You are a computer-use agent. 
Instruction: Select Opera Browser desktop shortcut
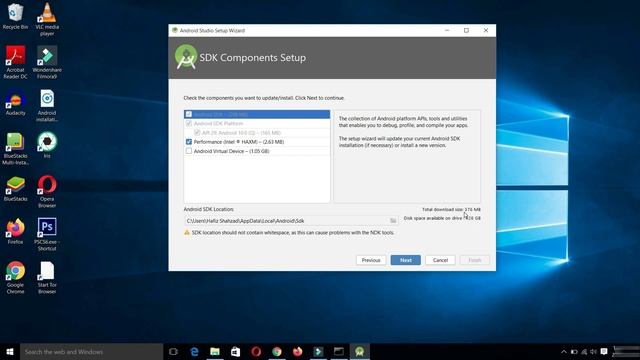(47, 191)
